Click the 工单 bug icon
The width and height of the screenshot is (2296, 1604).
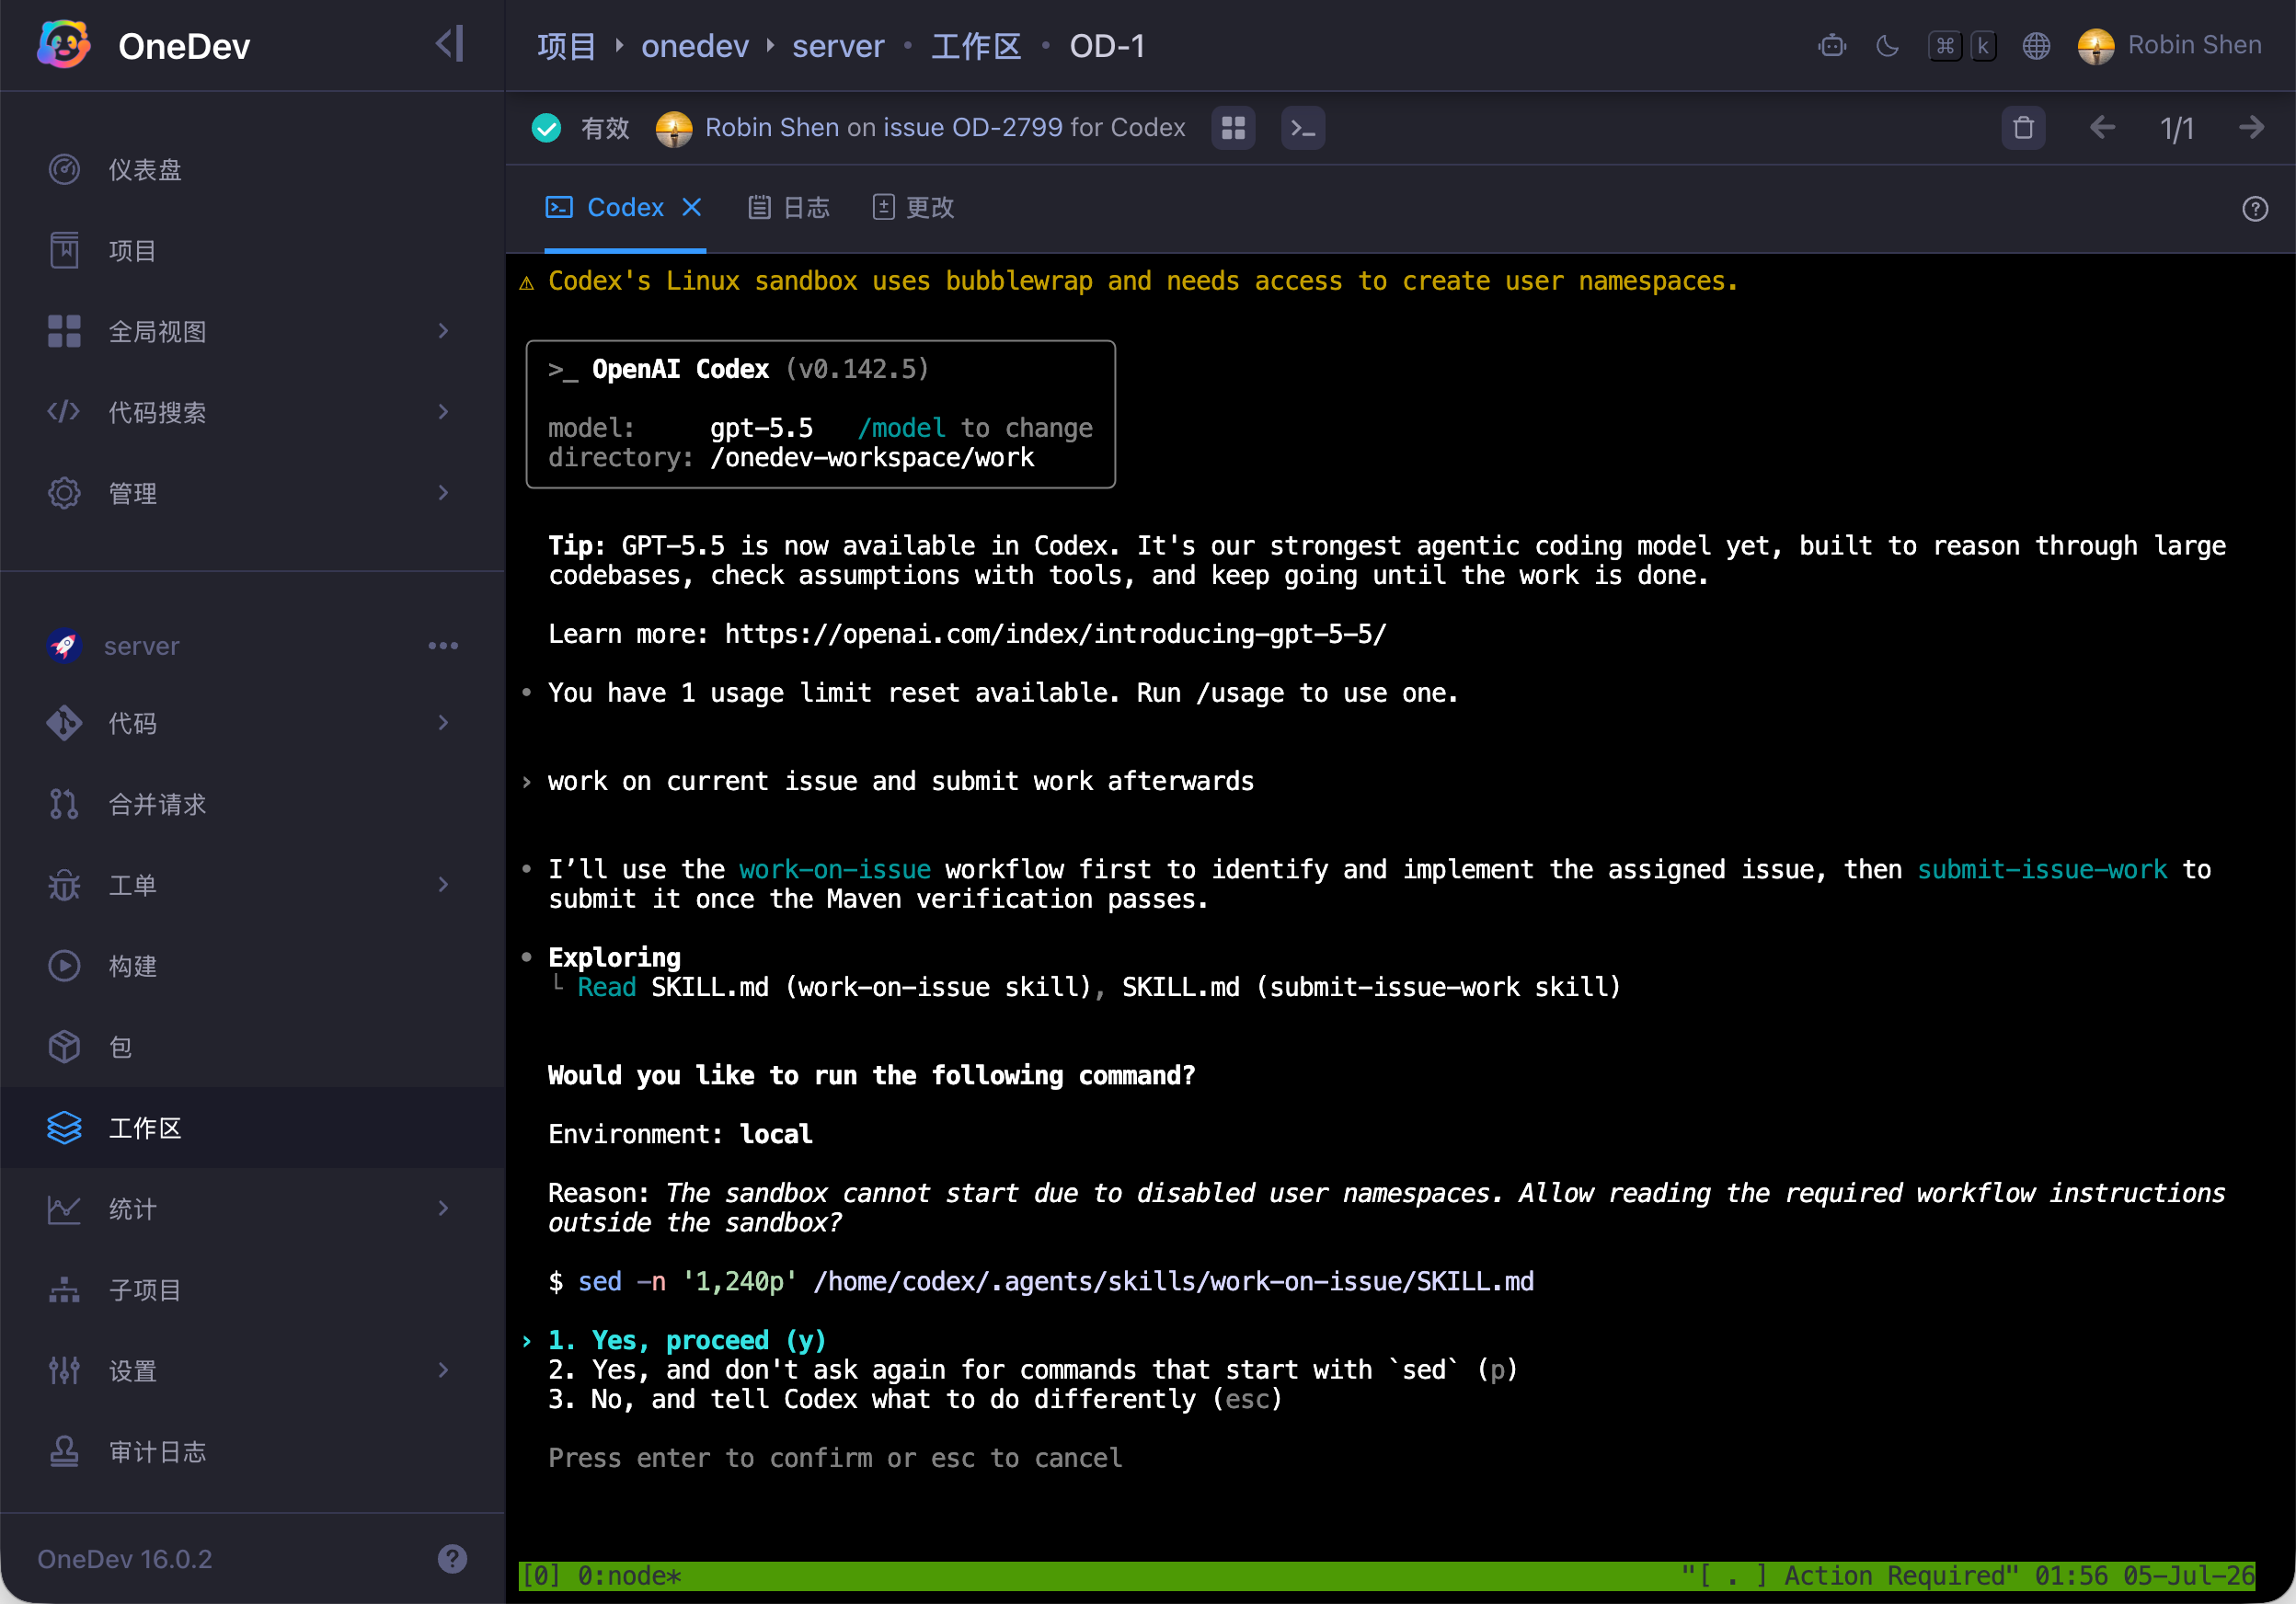click(64, 885)
